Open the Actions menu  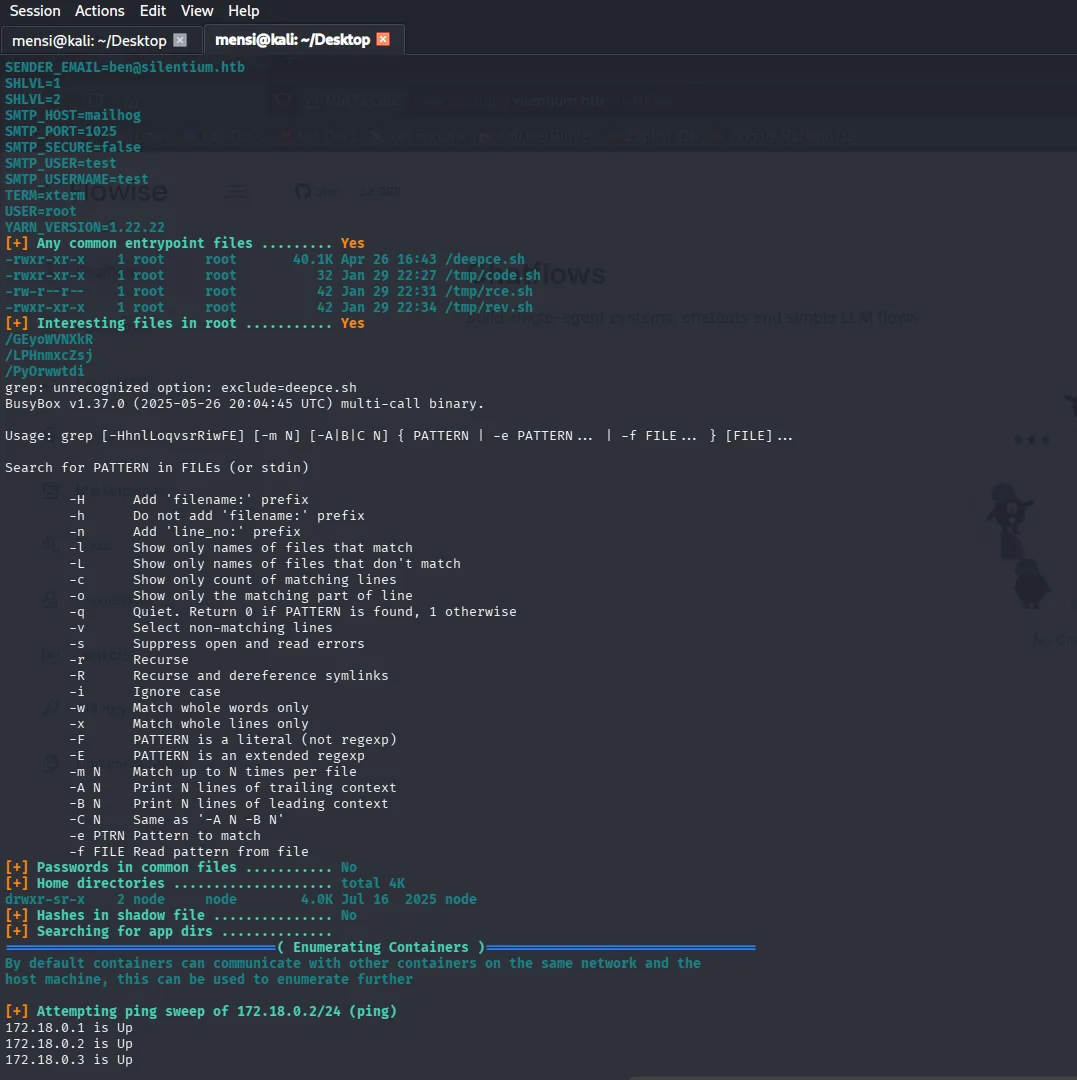point(100,11)
